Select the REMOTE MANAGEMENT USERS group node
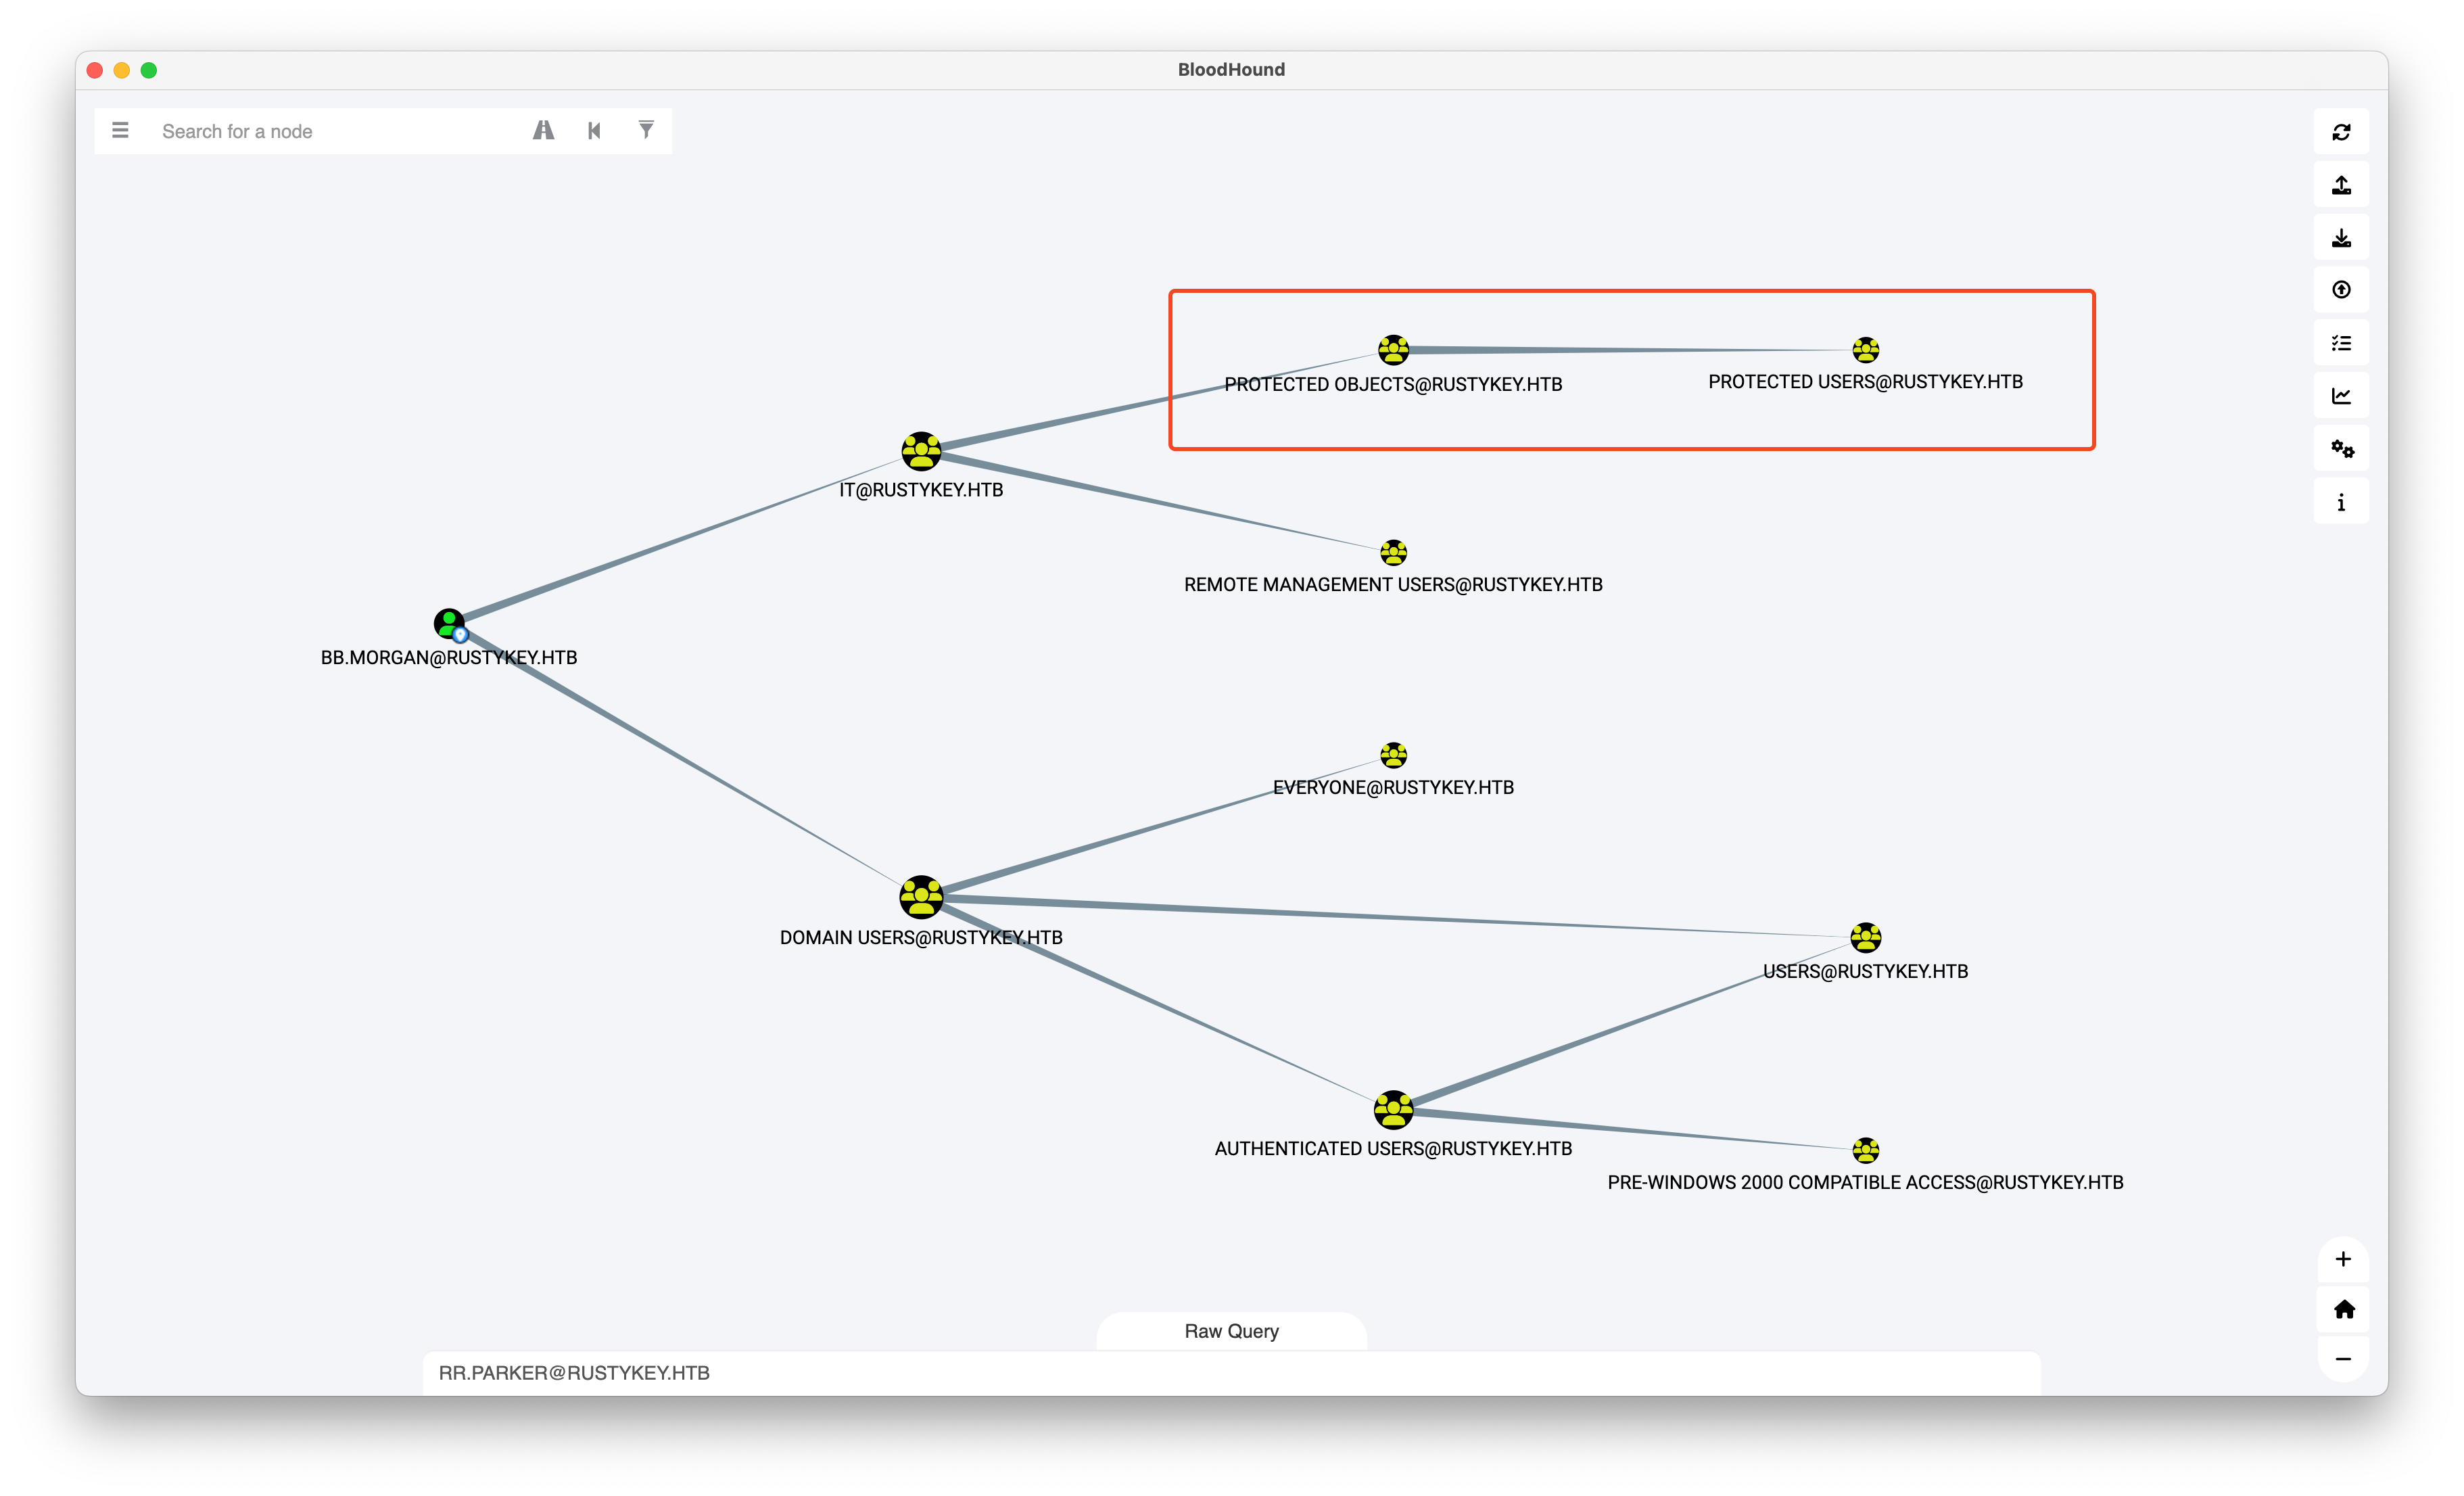Screen dimensions: 2464x1496 pos(1393,552)
